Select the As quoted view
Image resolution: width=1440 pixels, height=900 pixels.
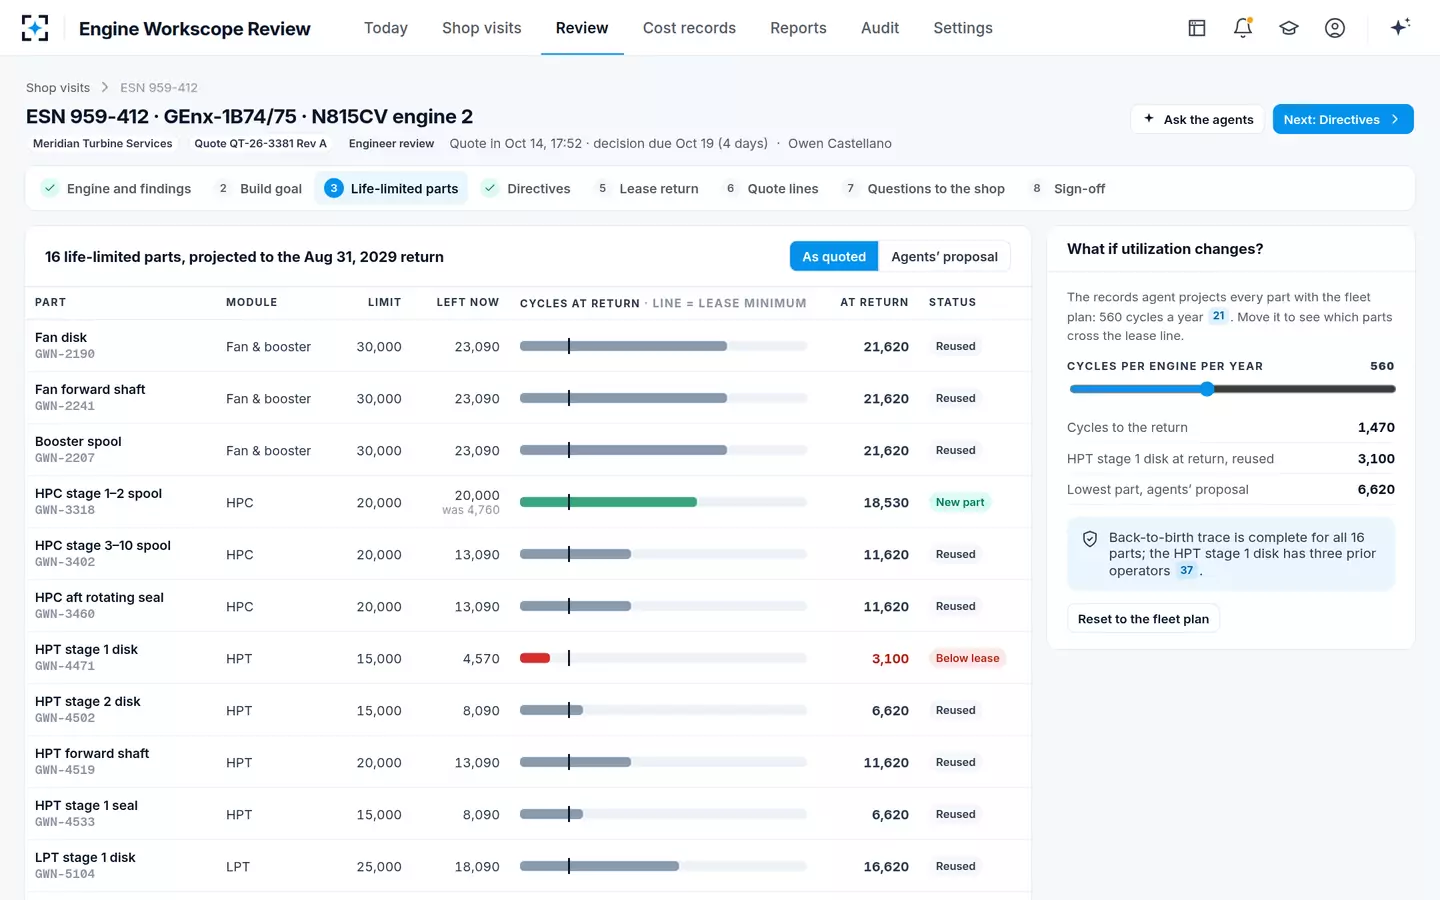(x=834, y=257)
